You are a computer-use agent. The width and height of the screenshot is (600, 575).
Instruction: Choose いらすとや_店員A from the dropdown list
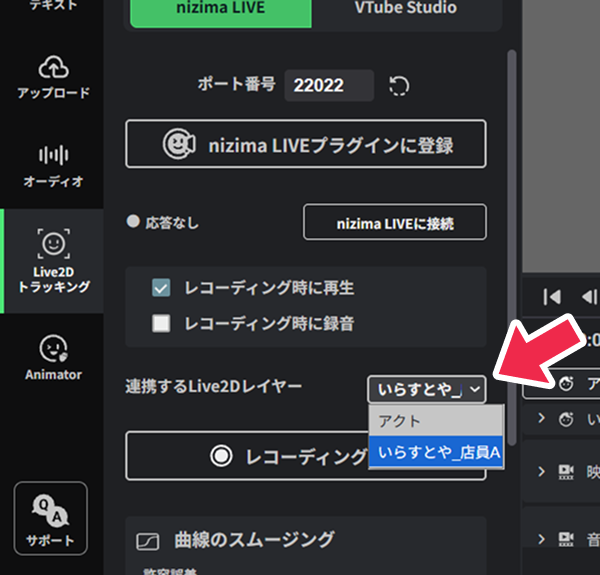435,453
